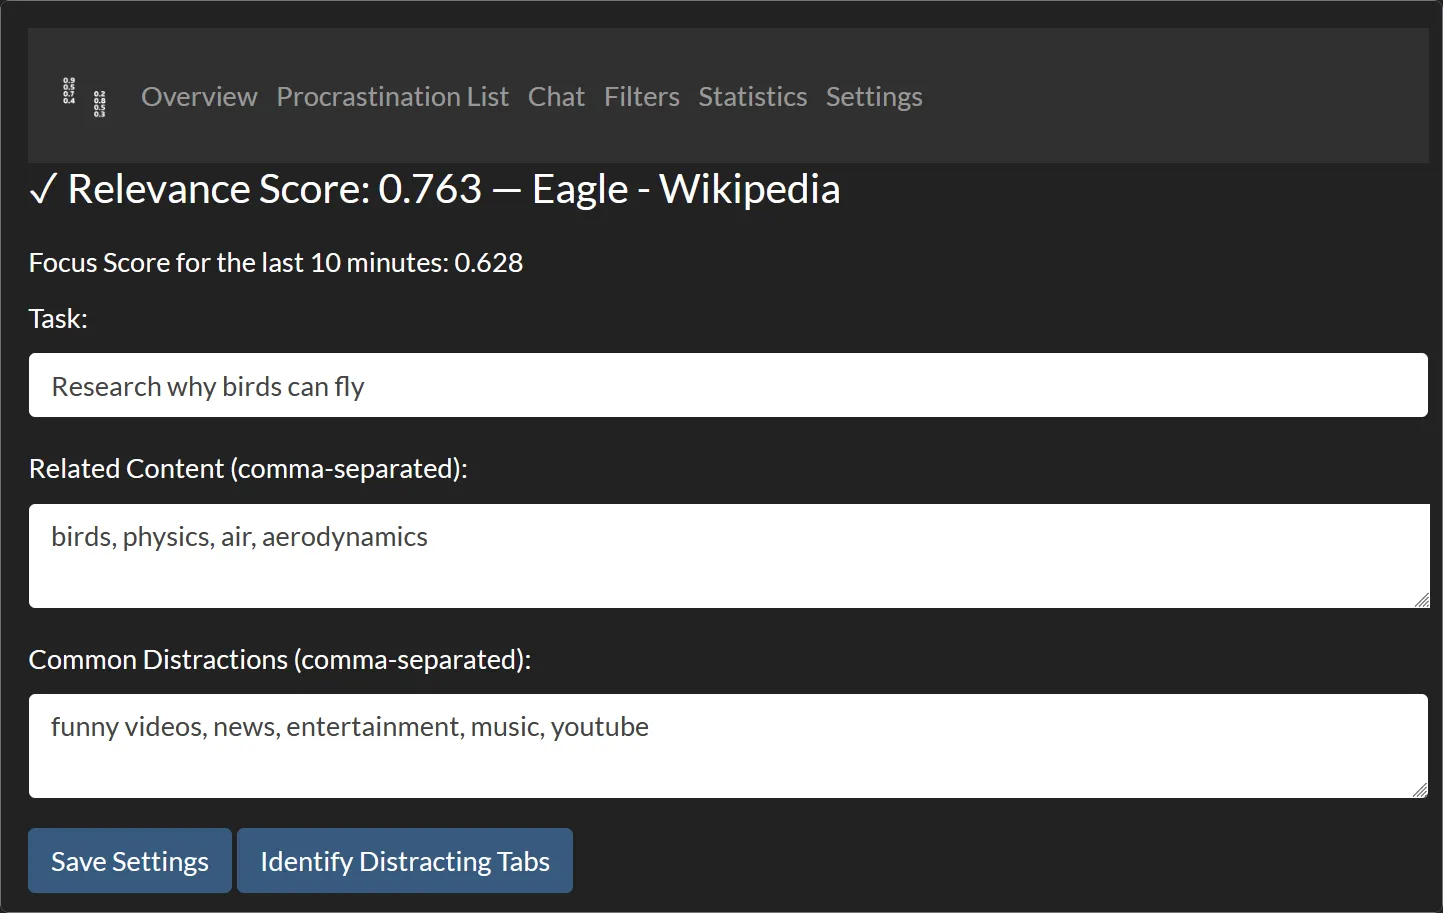Click the app logo in the navigation bar
Image resolution: width=1443 pixels, height=913 pixels.
click(84, 97)
